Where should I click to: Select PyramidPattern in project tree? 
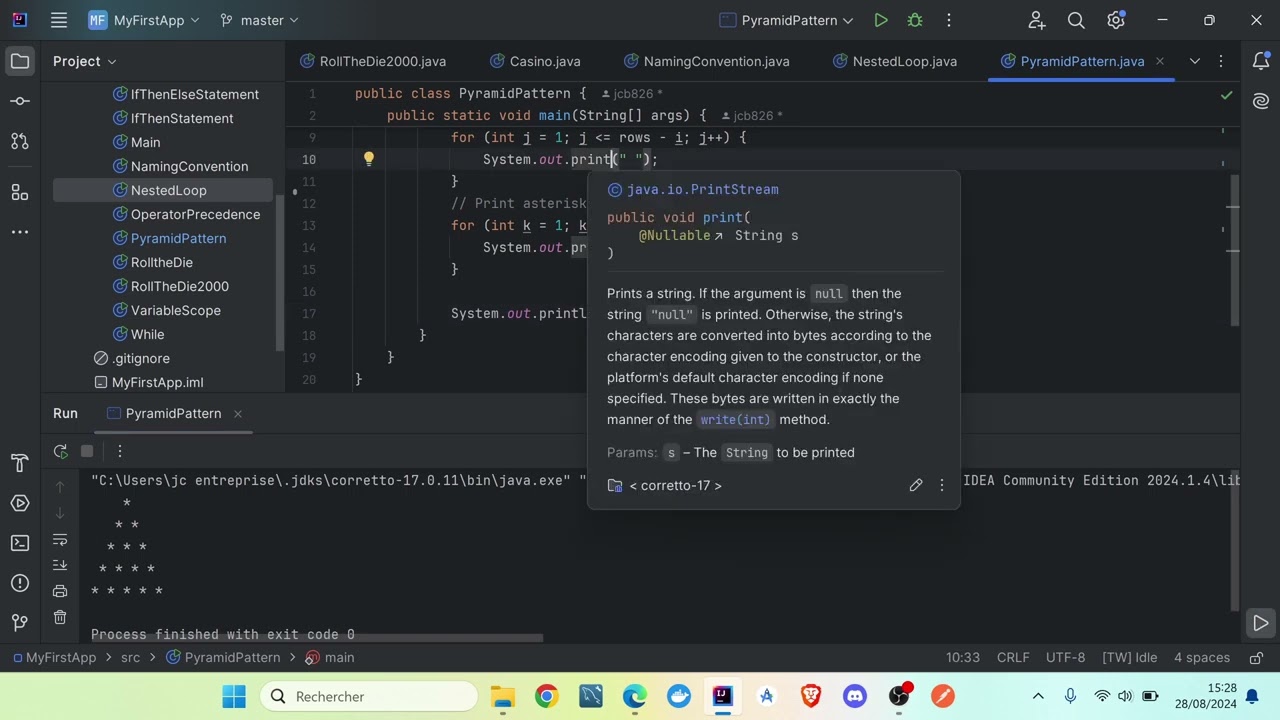coord(178,238)
